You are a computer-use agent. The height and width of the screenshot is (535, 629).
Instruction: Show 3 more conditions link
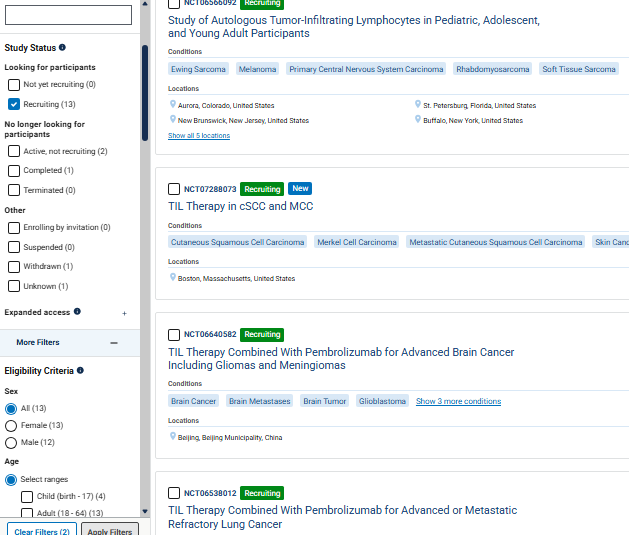(459, 401)
